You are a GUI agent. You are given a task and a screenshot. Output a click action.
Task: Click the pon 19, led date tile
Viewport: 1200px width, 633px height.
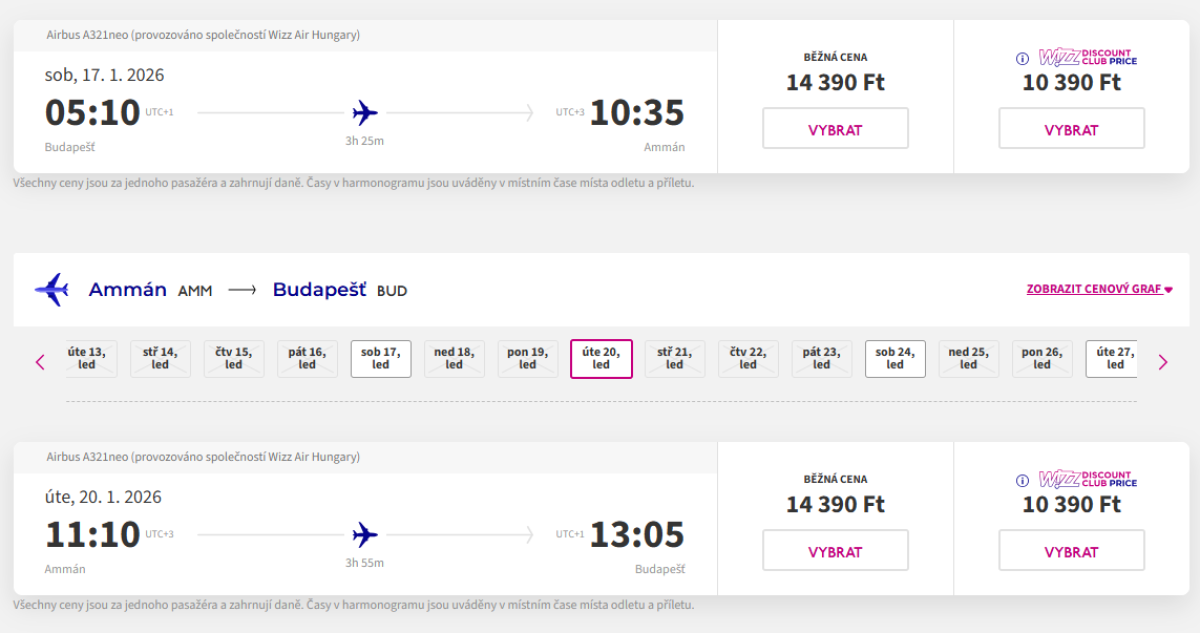tap(528, 358)
